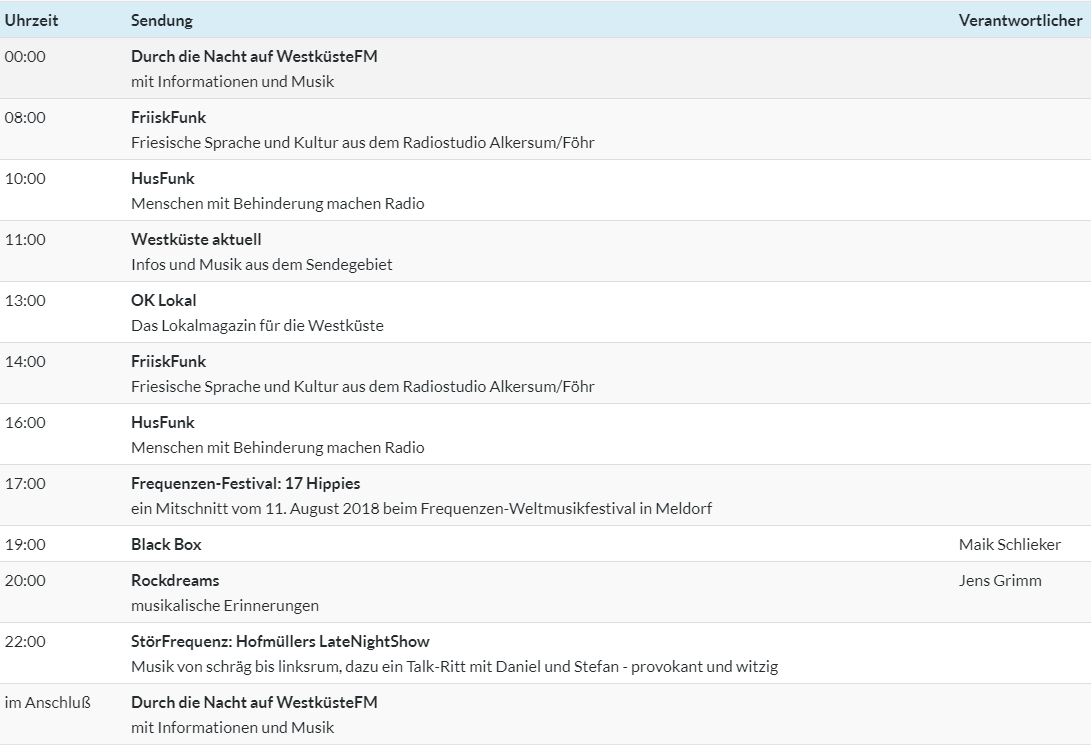
Task: Click 'Musik von schräg bis linksrum' description
Action: [454, 666]
